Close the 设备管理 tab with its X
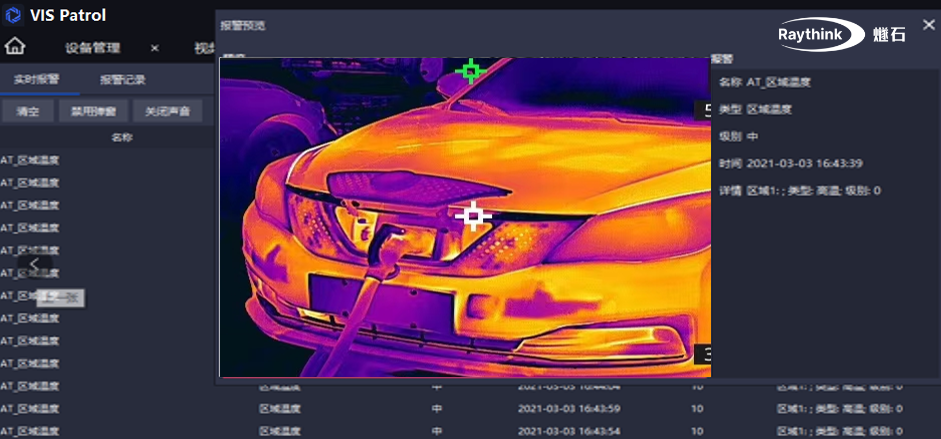The height and width of the screenshot is (439, 941). 155,48
